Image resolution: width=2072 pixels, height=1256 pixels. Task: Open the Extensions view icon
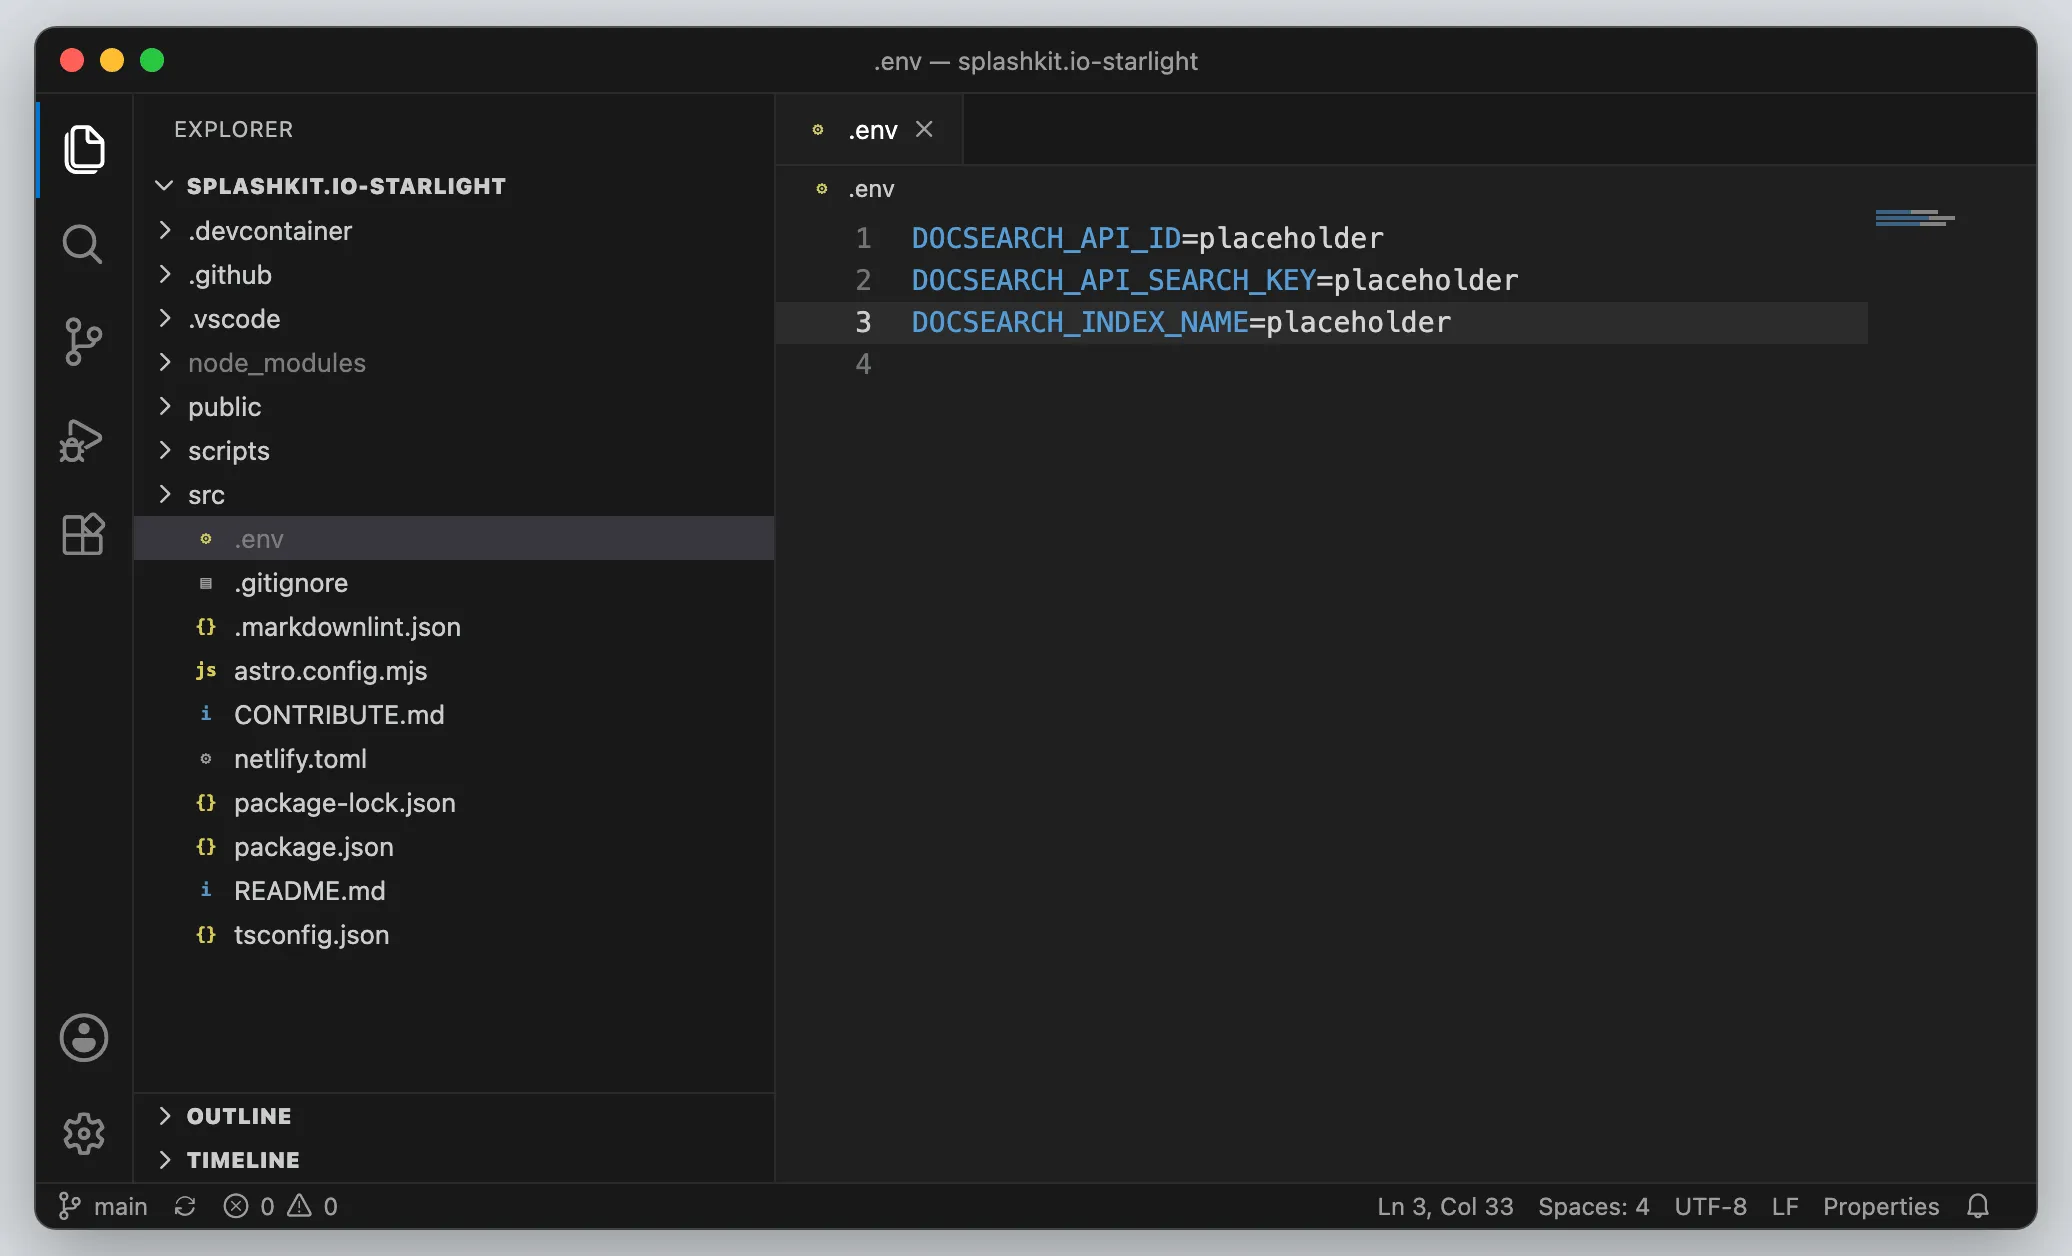click(x=83, y=534)
